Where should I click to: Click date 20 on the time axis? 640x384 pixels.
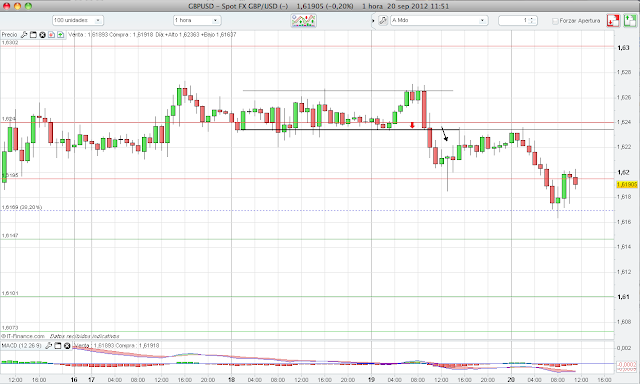[x=511, y=380]
